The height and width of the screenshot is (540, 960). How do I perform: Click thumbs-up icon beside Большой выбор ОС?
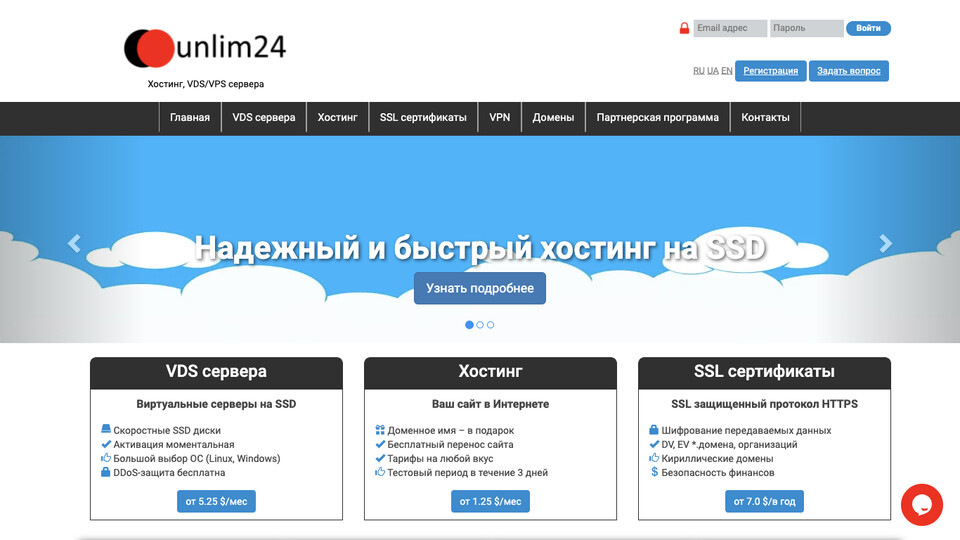click(106, 458)
